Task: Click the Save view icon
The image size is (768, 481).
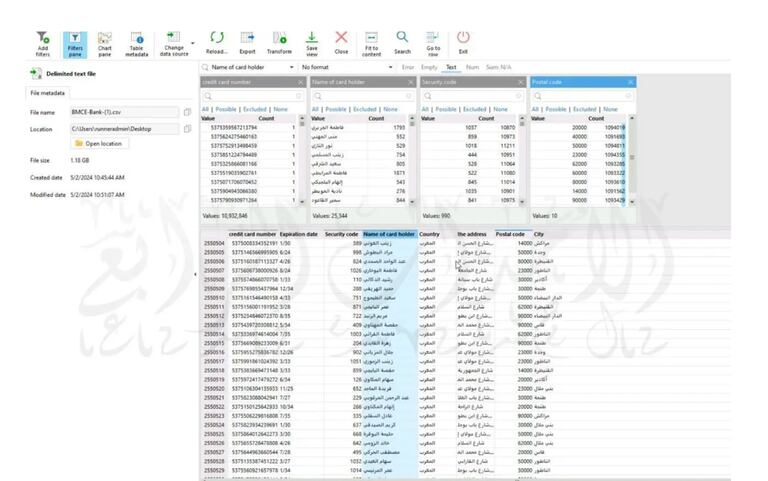Action: 312,41
